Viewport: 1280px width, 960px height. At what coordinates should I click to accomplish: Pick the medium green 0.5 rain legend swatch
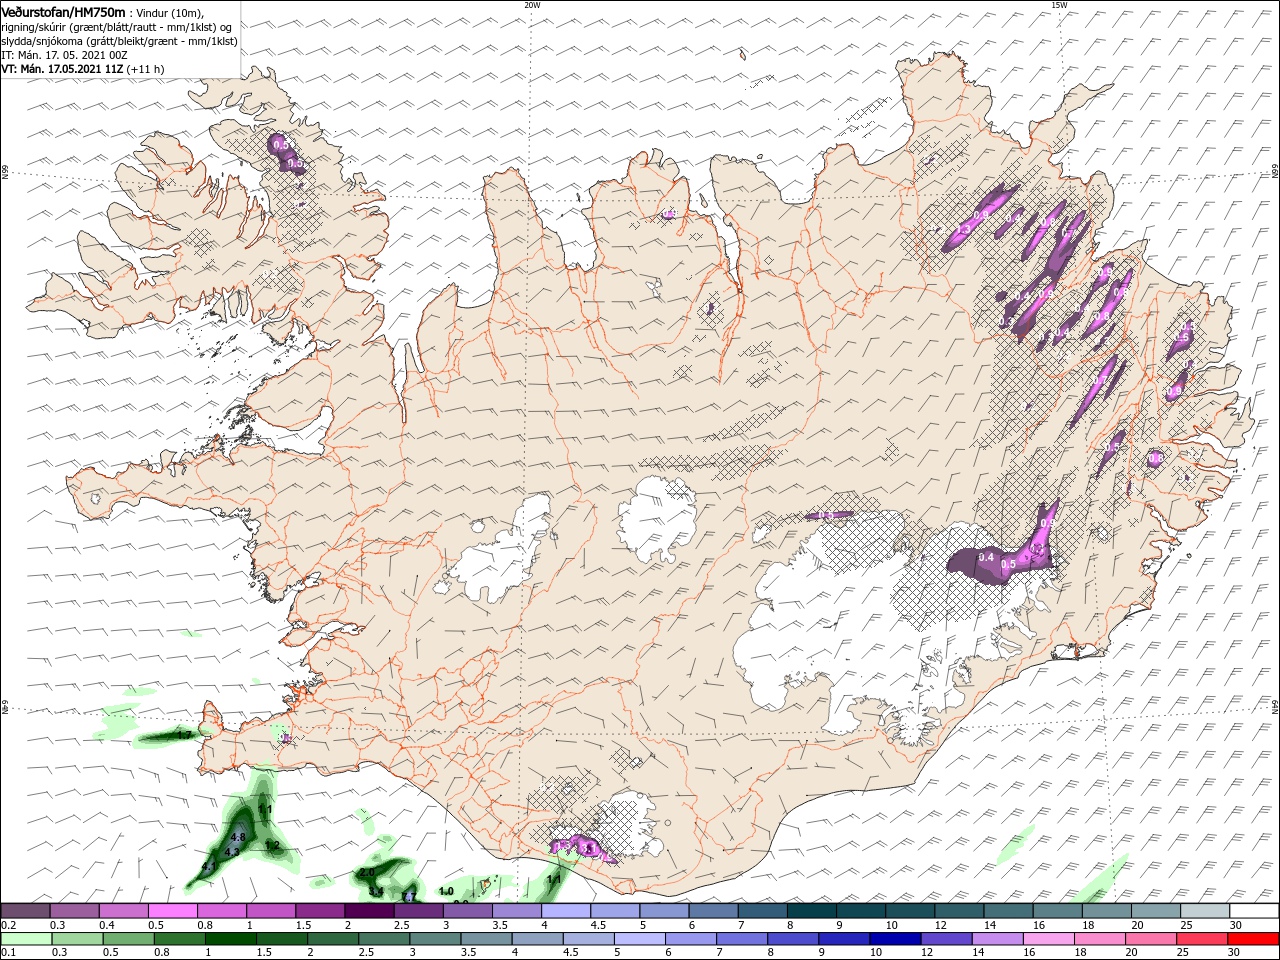(x=128, y=938)
